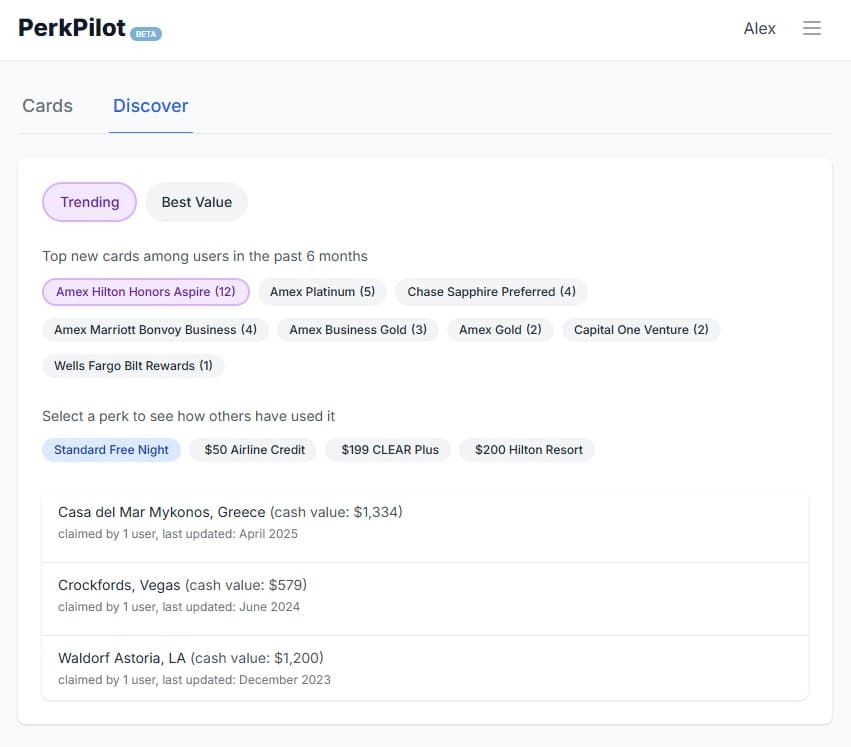
Task: Show the $50 Airline Credit perk
Action: [x=254, y=450]
